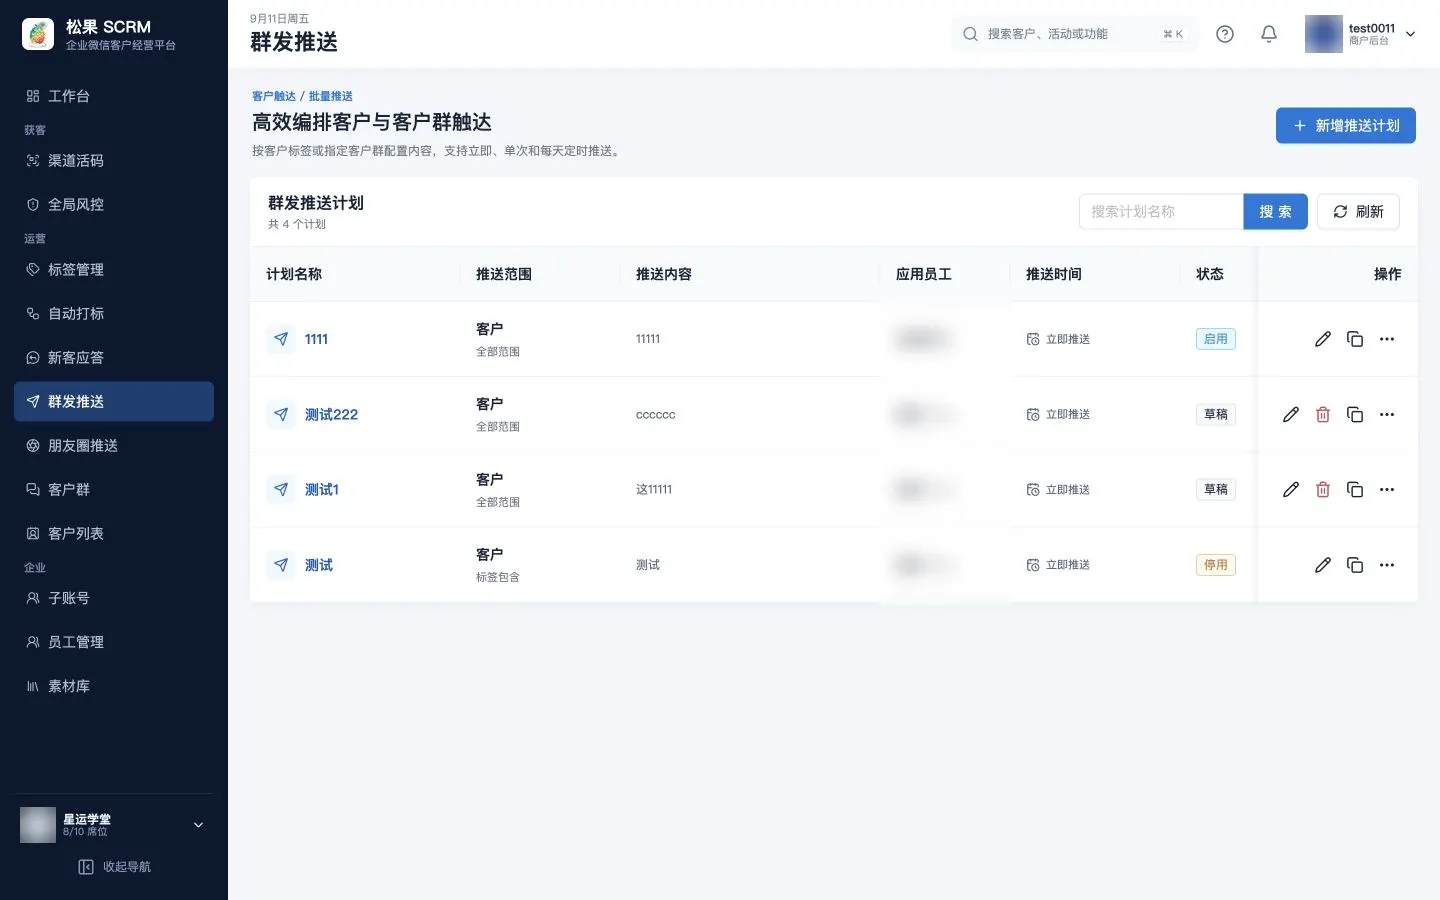The width and height of the screenshot is (1440, 900).
Task: Copy the 1111 plan using duplicate icon
Action: point(1354,339)
